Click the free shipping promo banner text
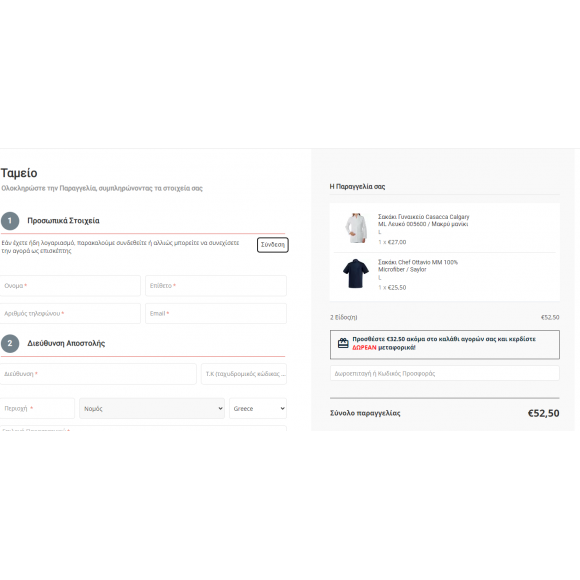Screen dimensions: 580x580 click(x=444, y=343)
